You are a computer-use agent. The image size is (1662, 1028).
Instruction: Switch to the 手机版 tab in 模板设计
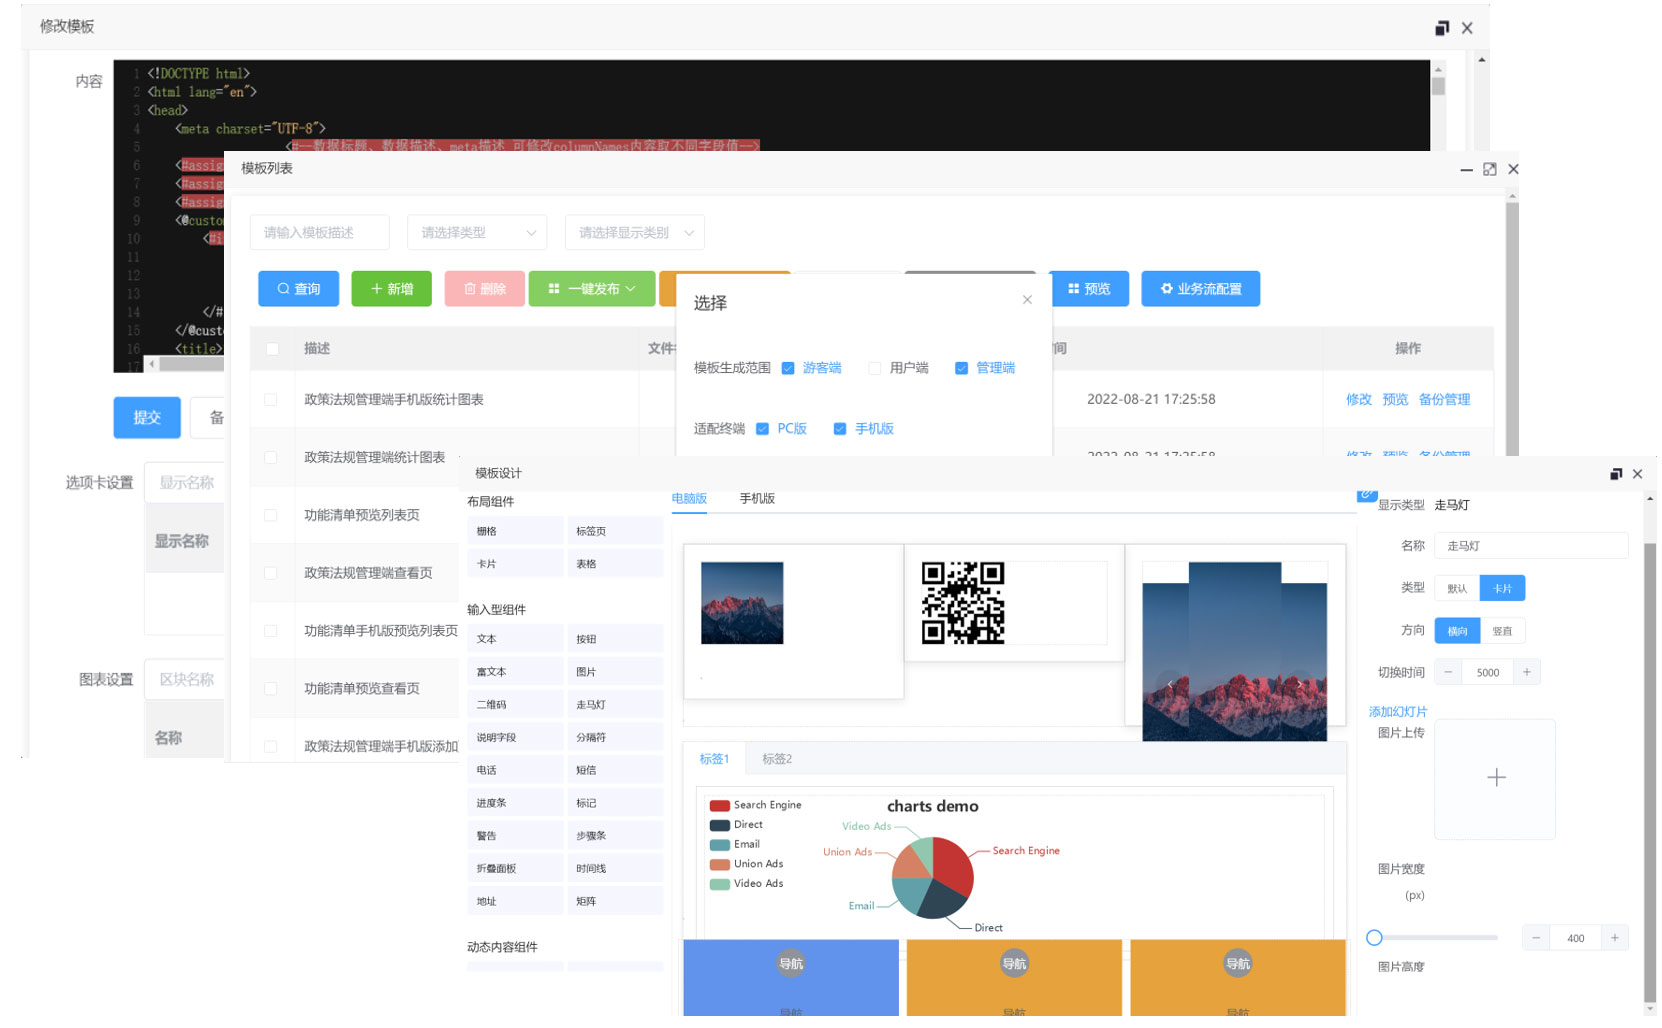(757, 499)
